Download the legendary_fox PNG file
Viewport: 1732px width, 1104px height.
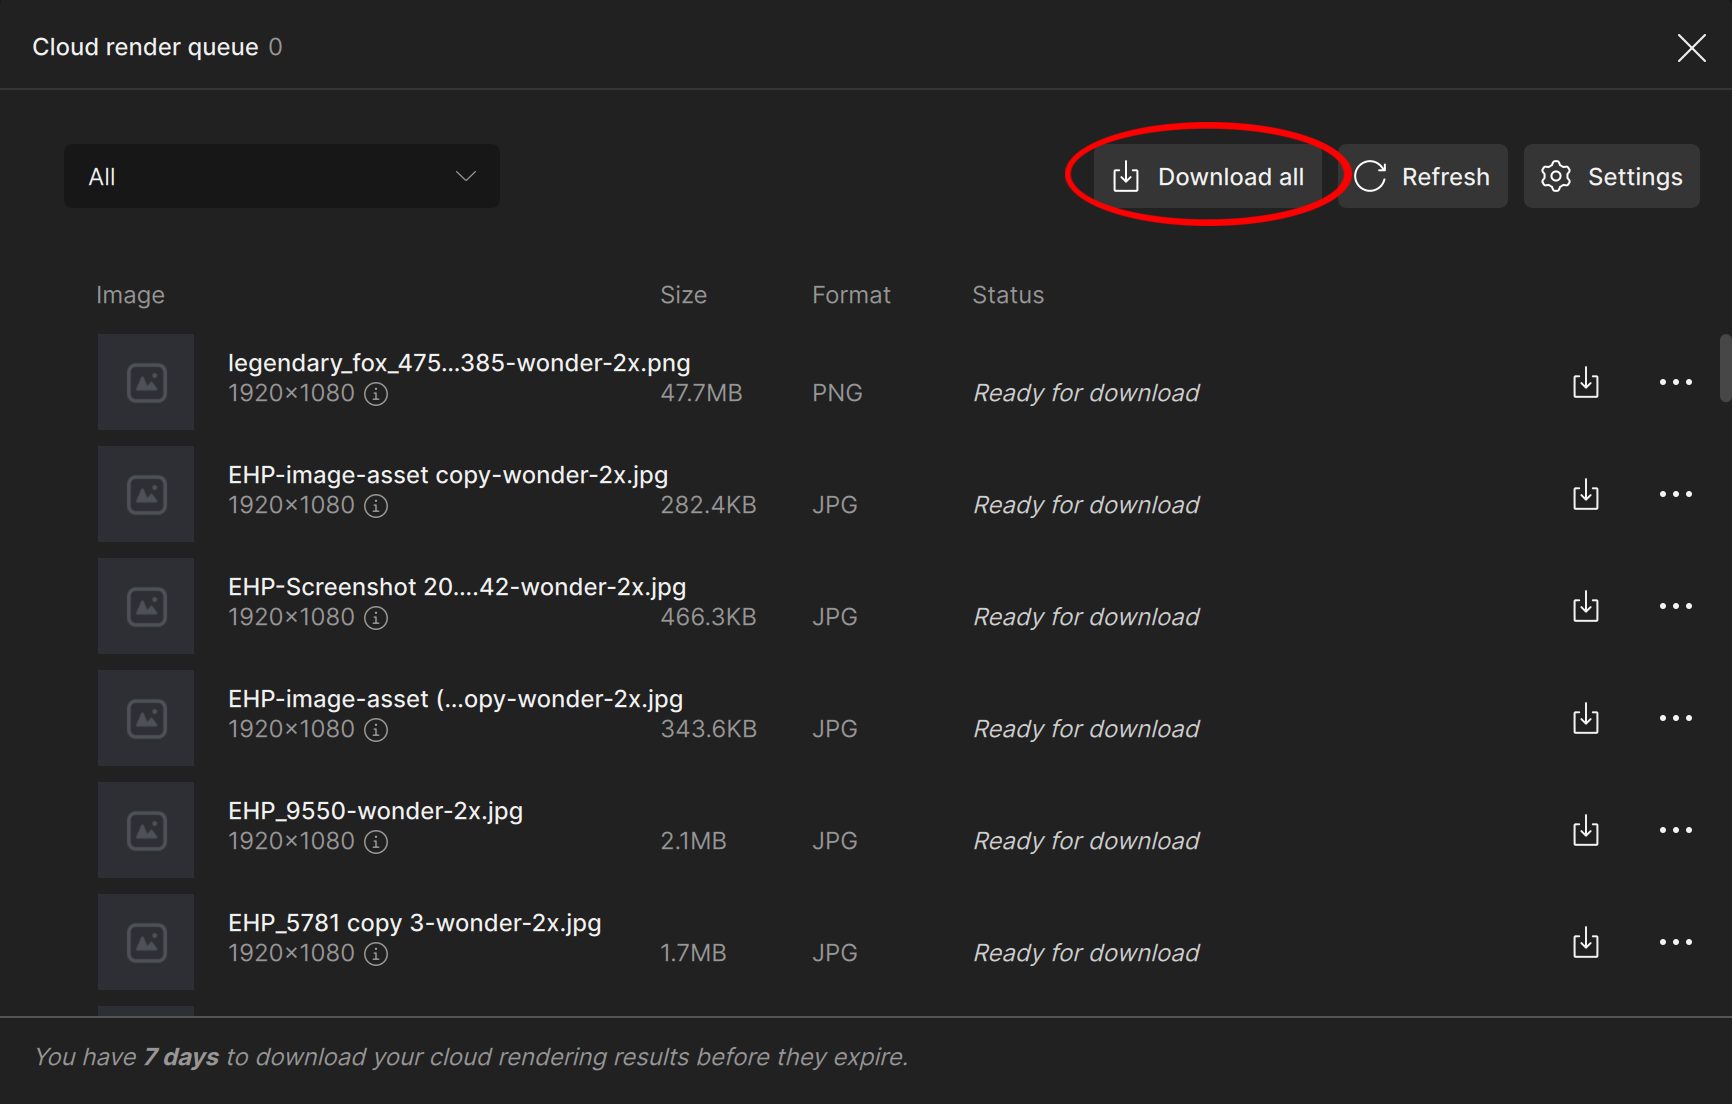point(1586,382)
